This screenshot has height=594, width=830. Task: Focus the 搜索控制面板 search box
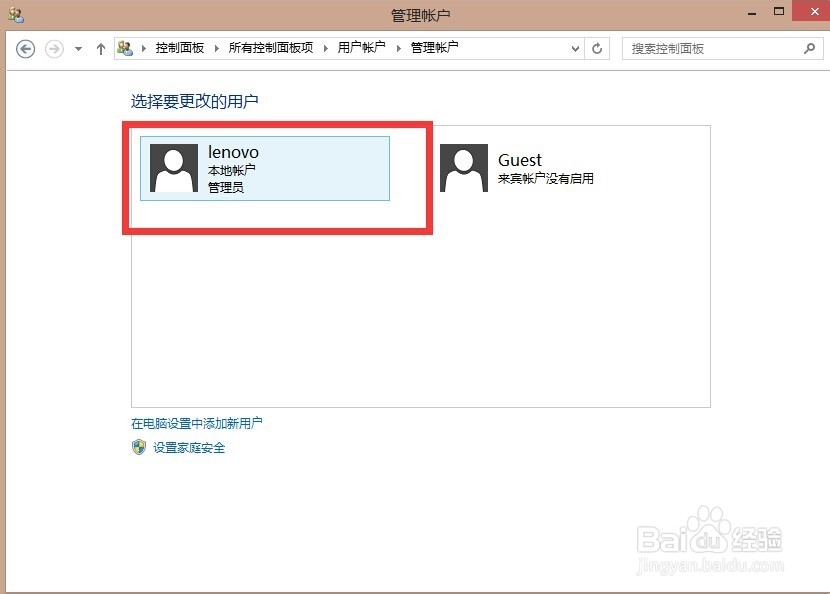coord(722,49)
